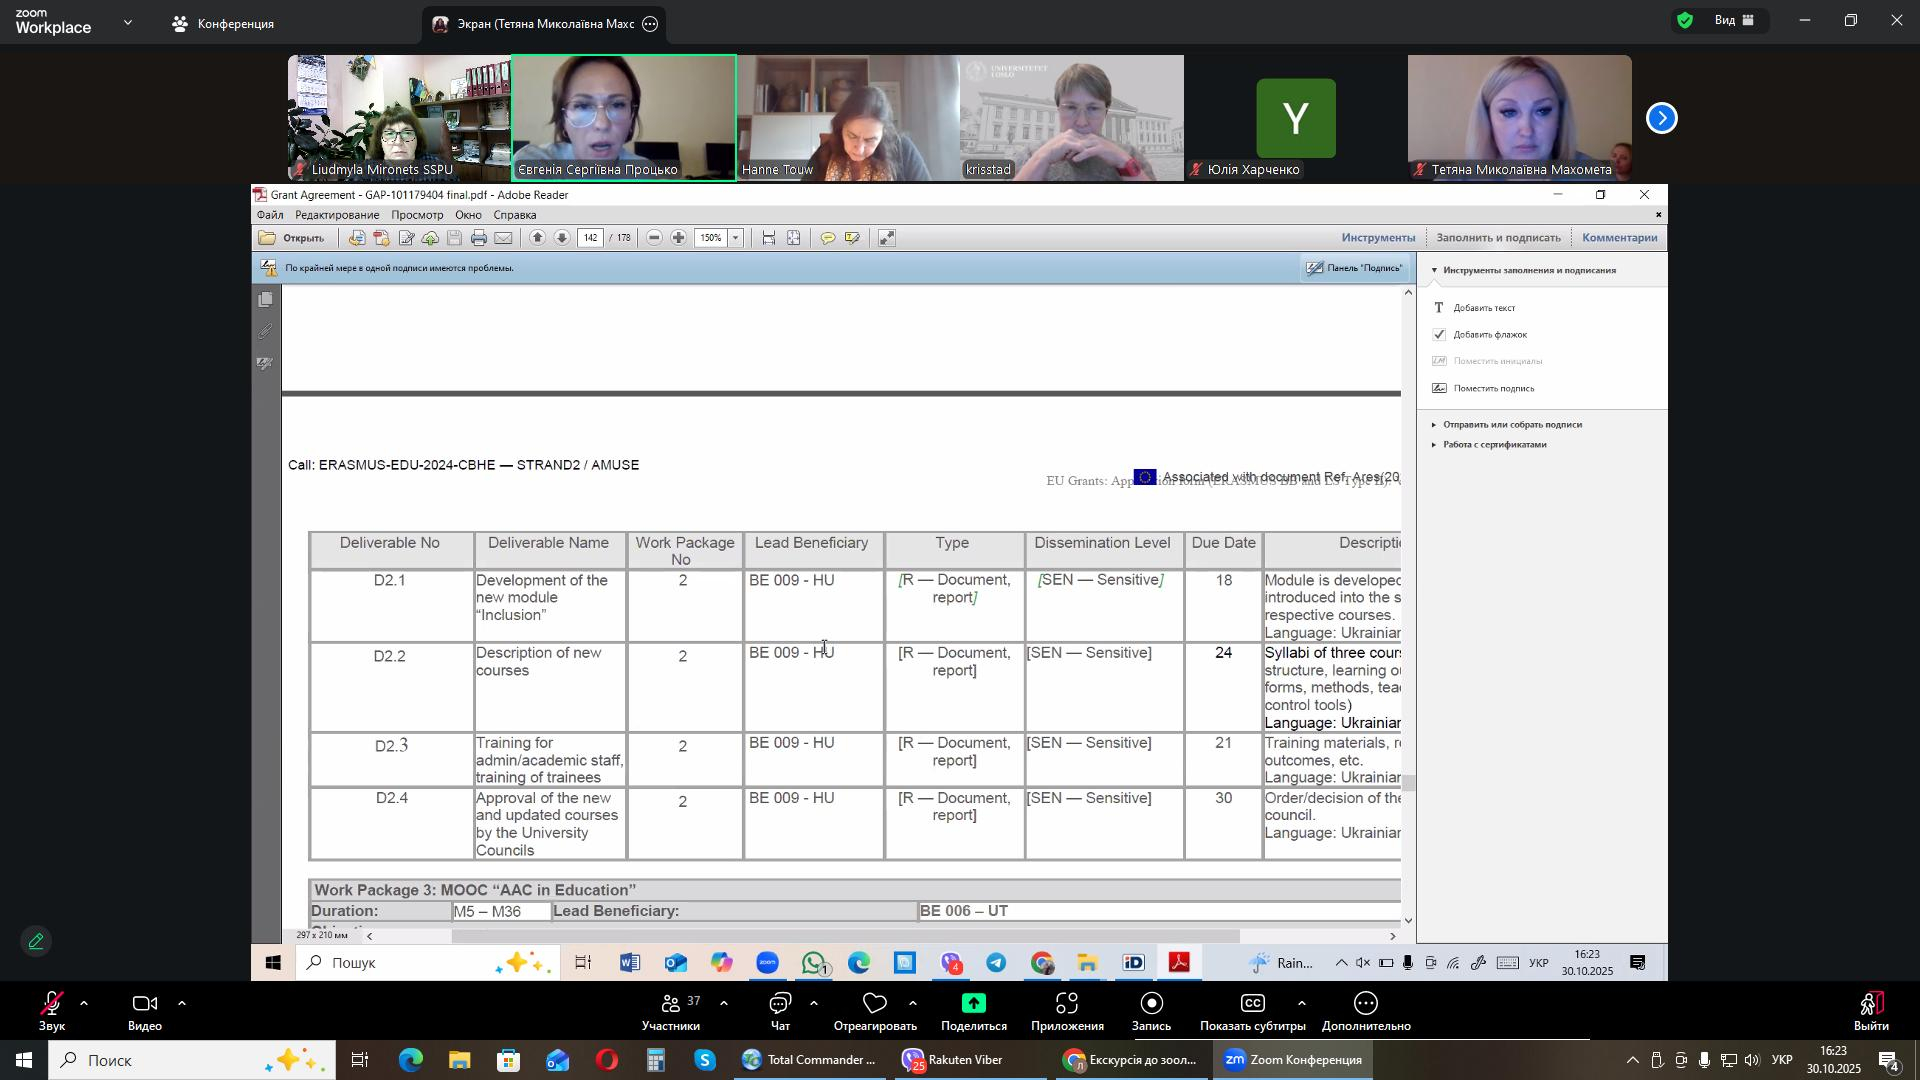Screen dimensions: 1920x1080
Task: Click the page number input field
Action: click(x=591, y=238)
